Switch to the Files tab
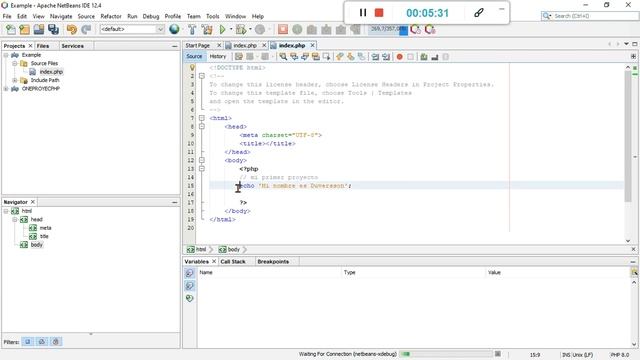640x360 pixels. coord(43,46)
